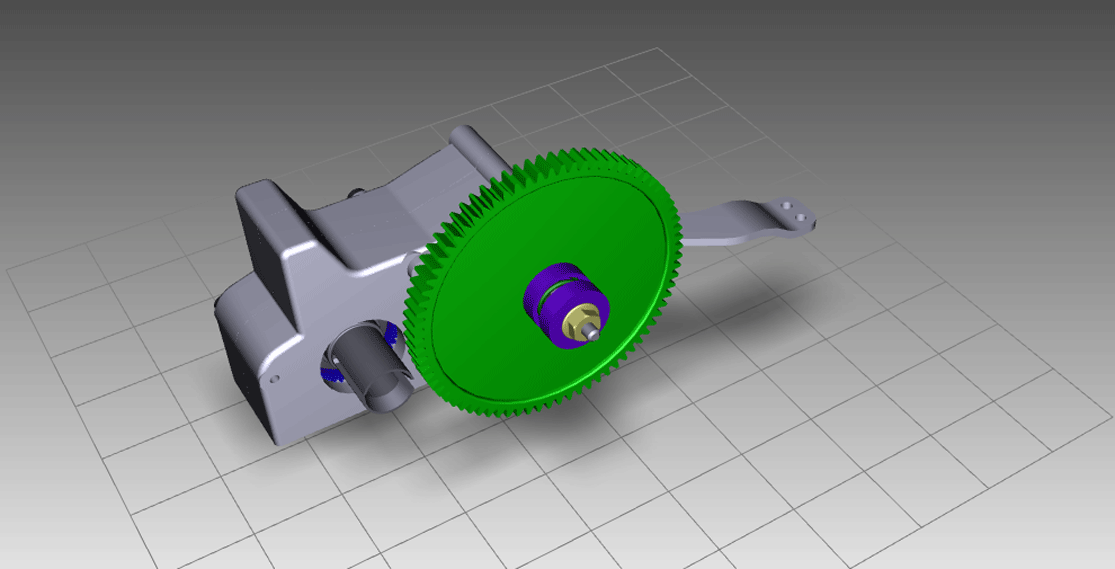Select the flat gray bracket arm
Image resolution: width=1115 pixels, height=569 pixels.
point(740,225)
